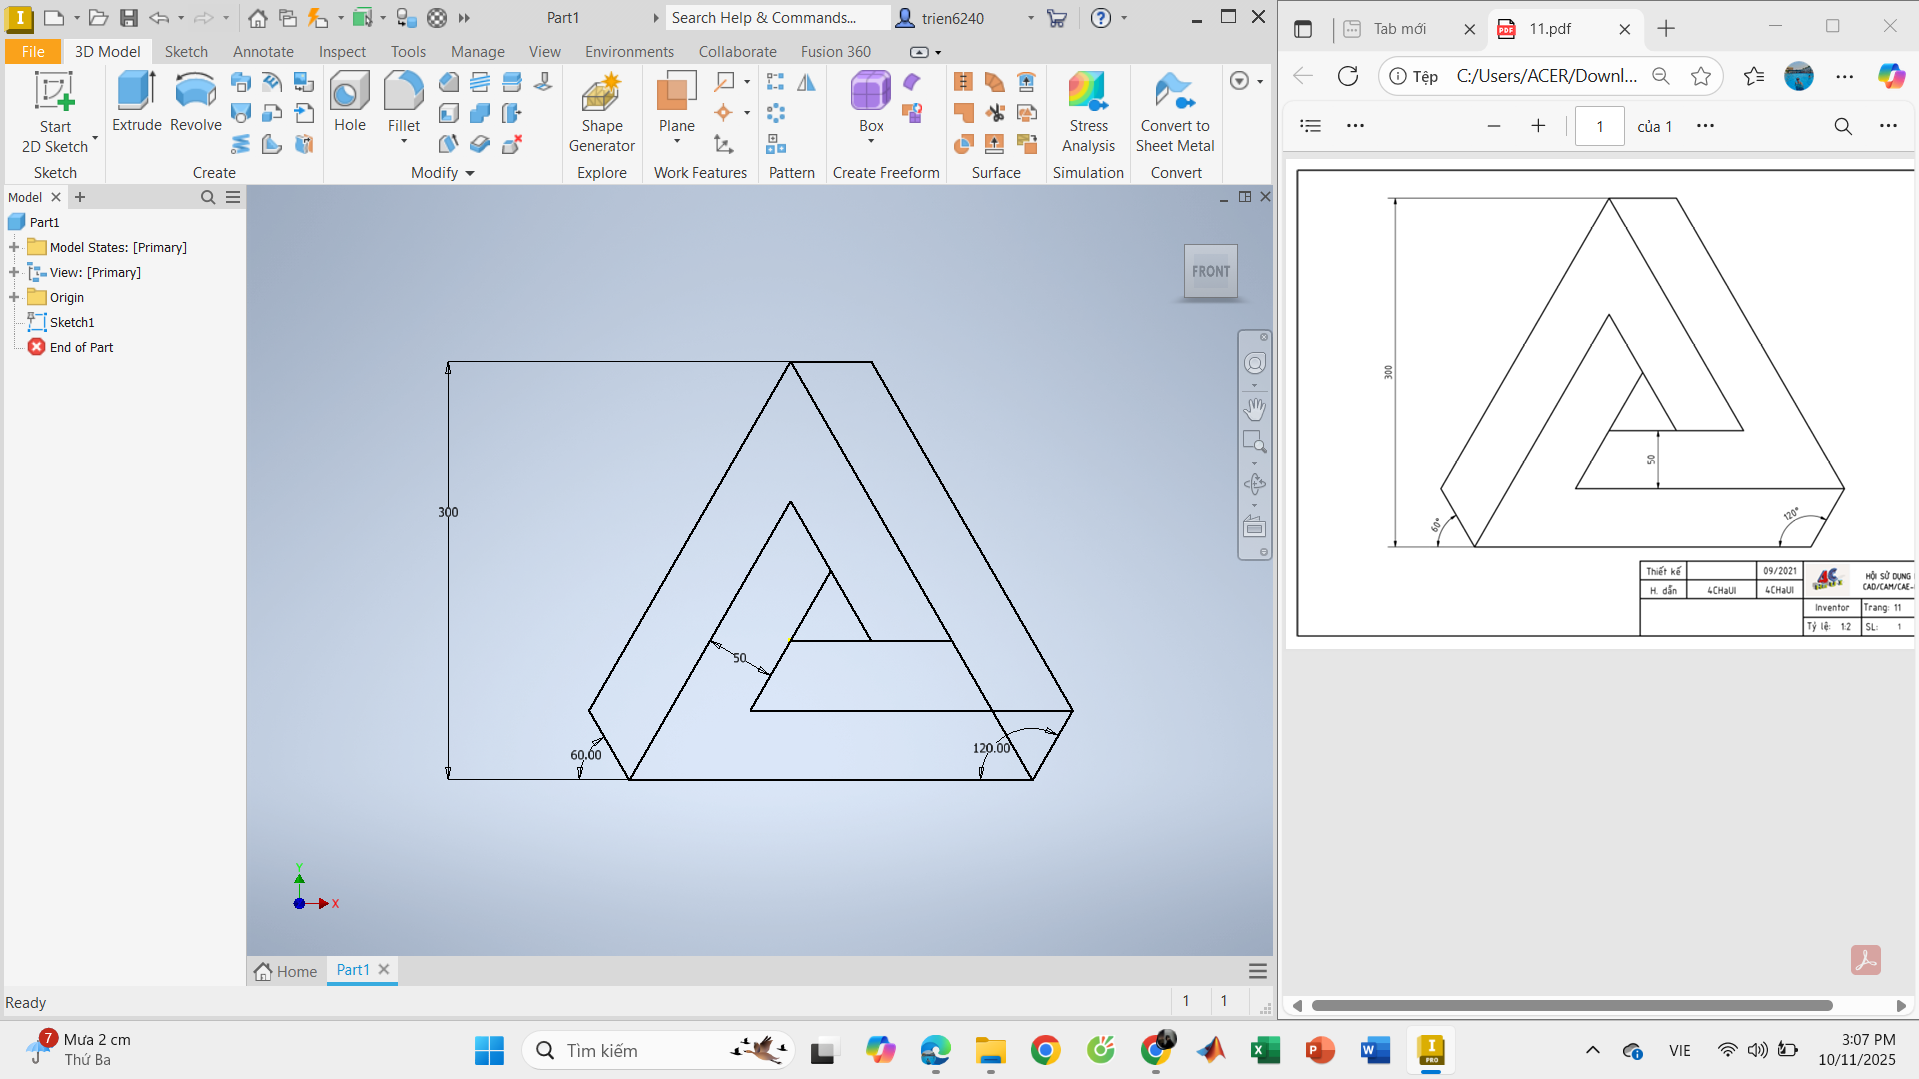
Task: Click the PDF zoom in plus button
Action: (x=1538, y=126)
